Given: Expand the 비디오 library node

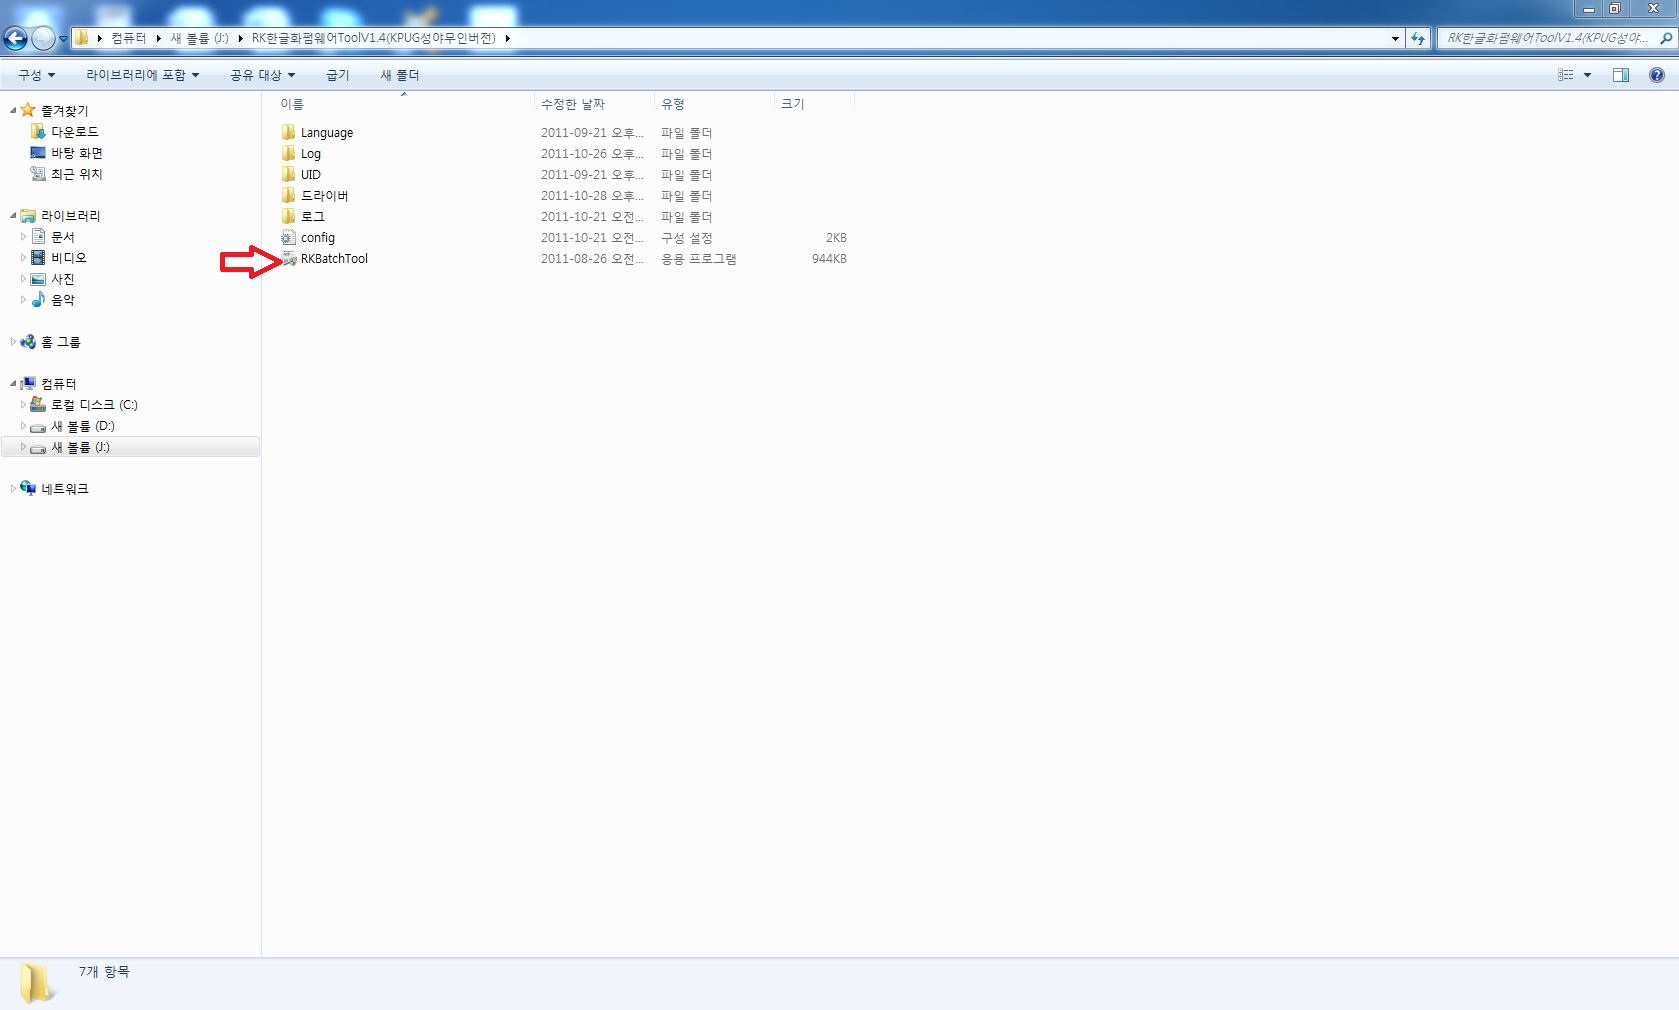Looking at the screenshot, I should pyautogui.click(x=23, y=258).
